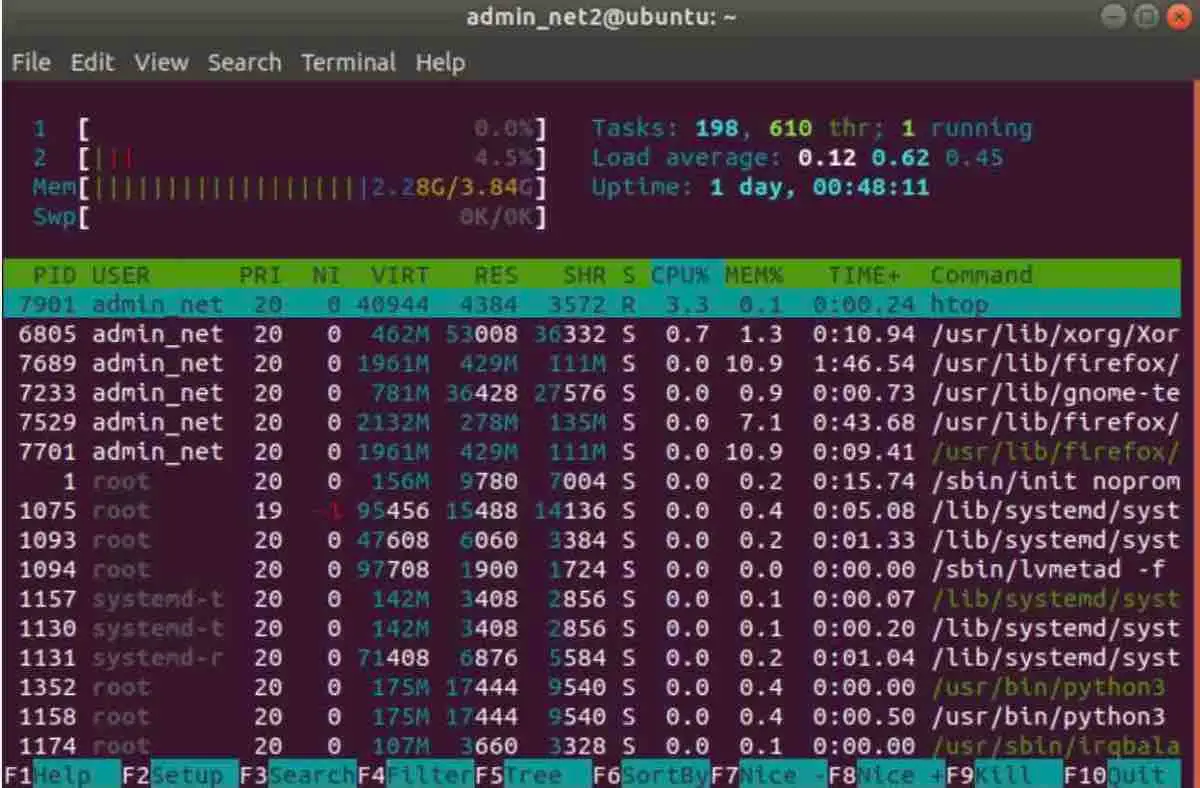Select PID 1 /sbin/init row
The width and height of the screenshot is (1200, 788).
(592, 481)
